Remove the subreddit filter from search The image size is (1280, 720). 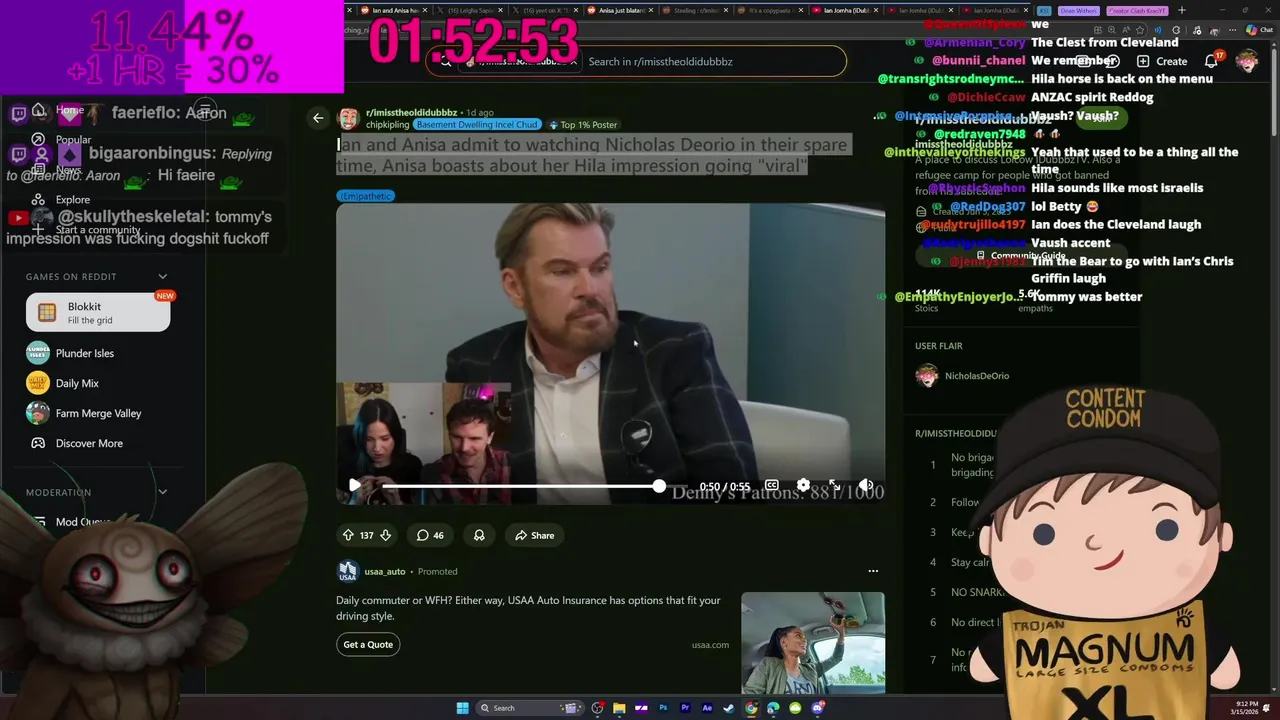click(573, 61)
